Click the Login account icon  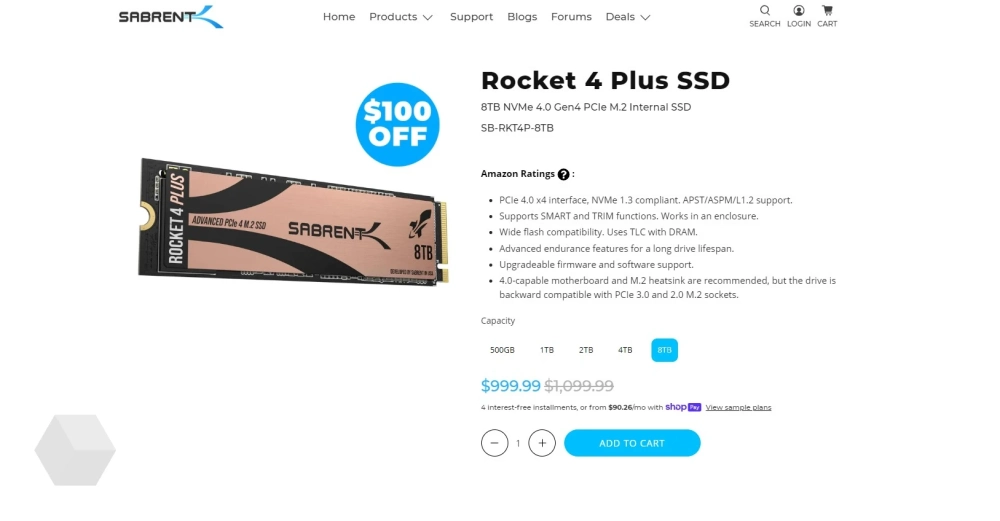pyautogui.click(x=798, y=17)
